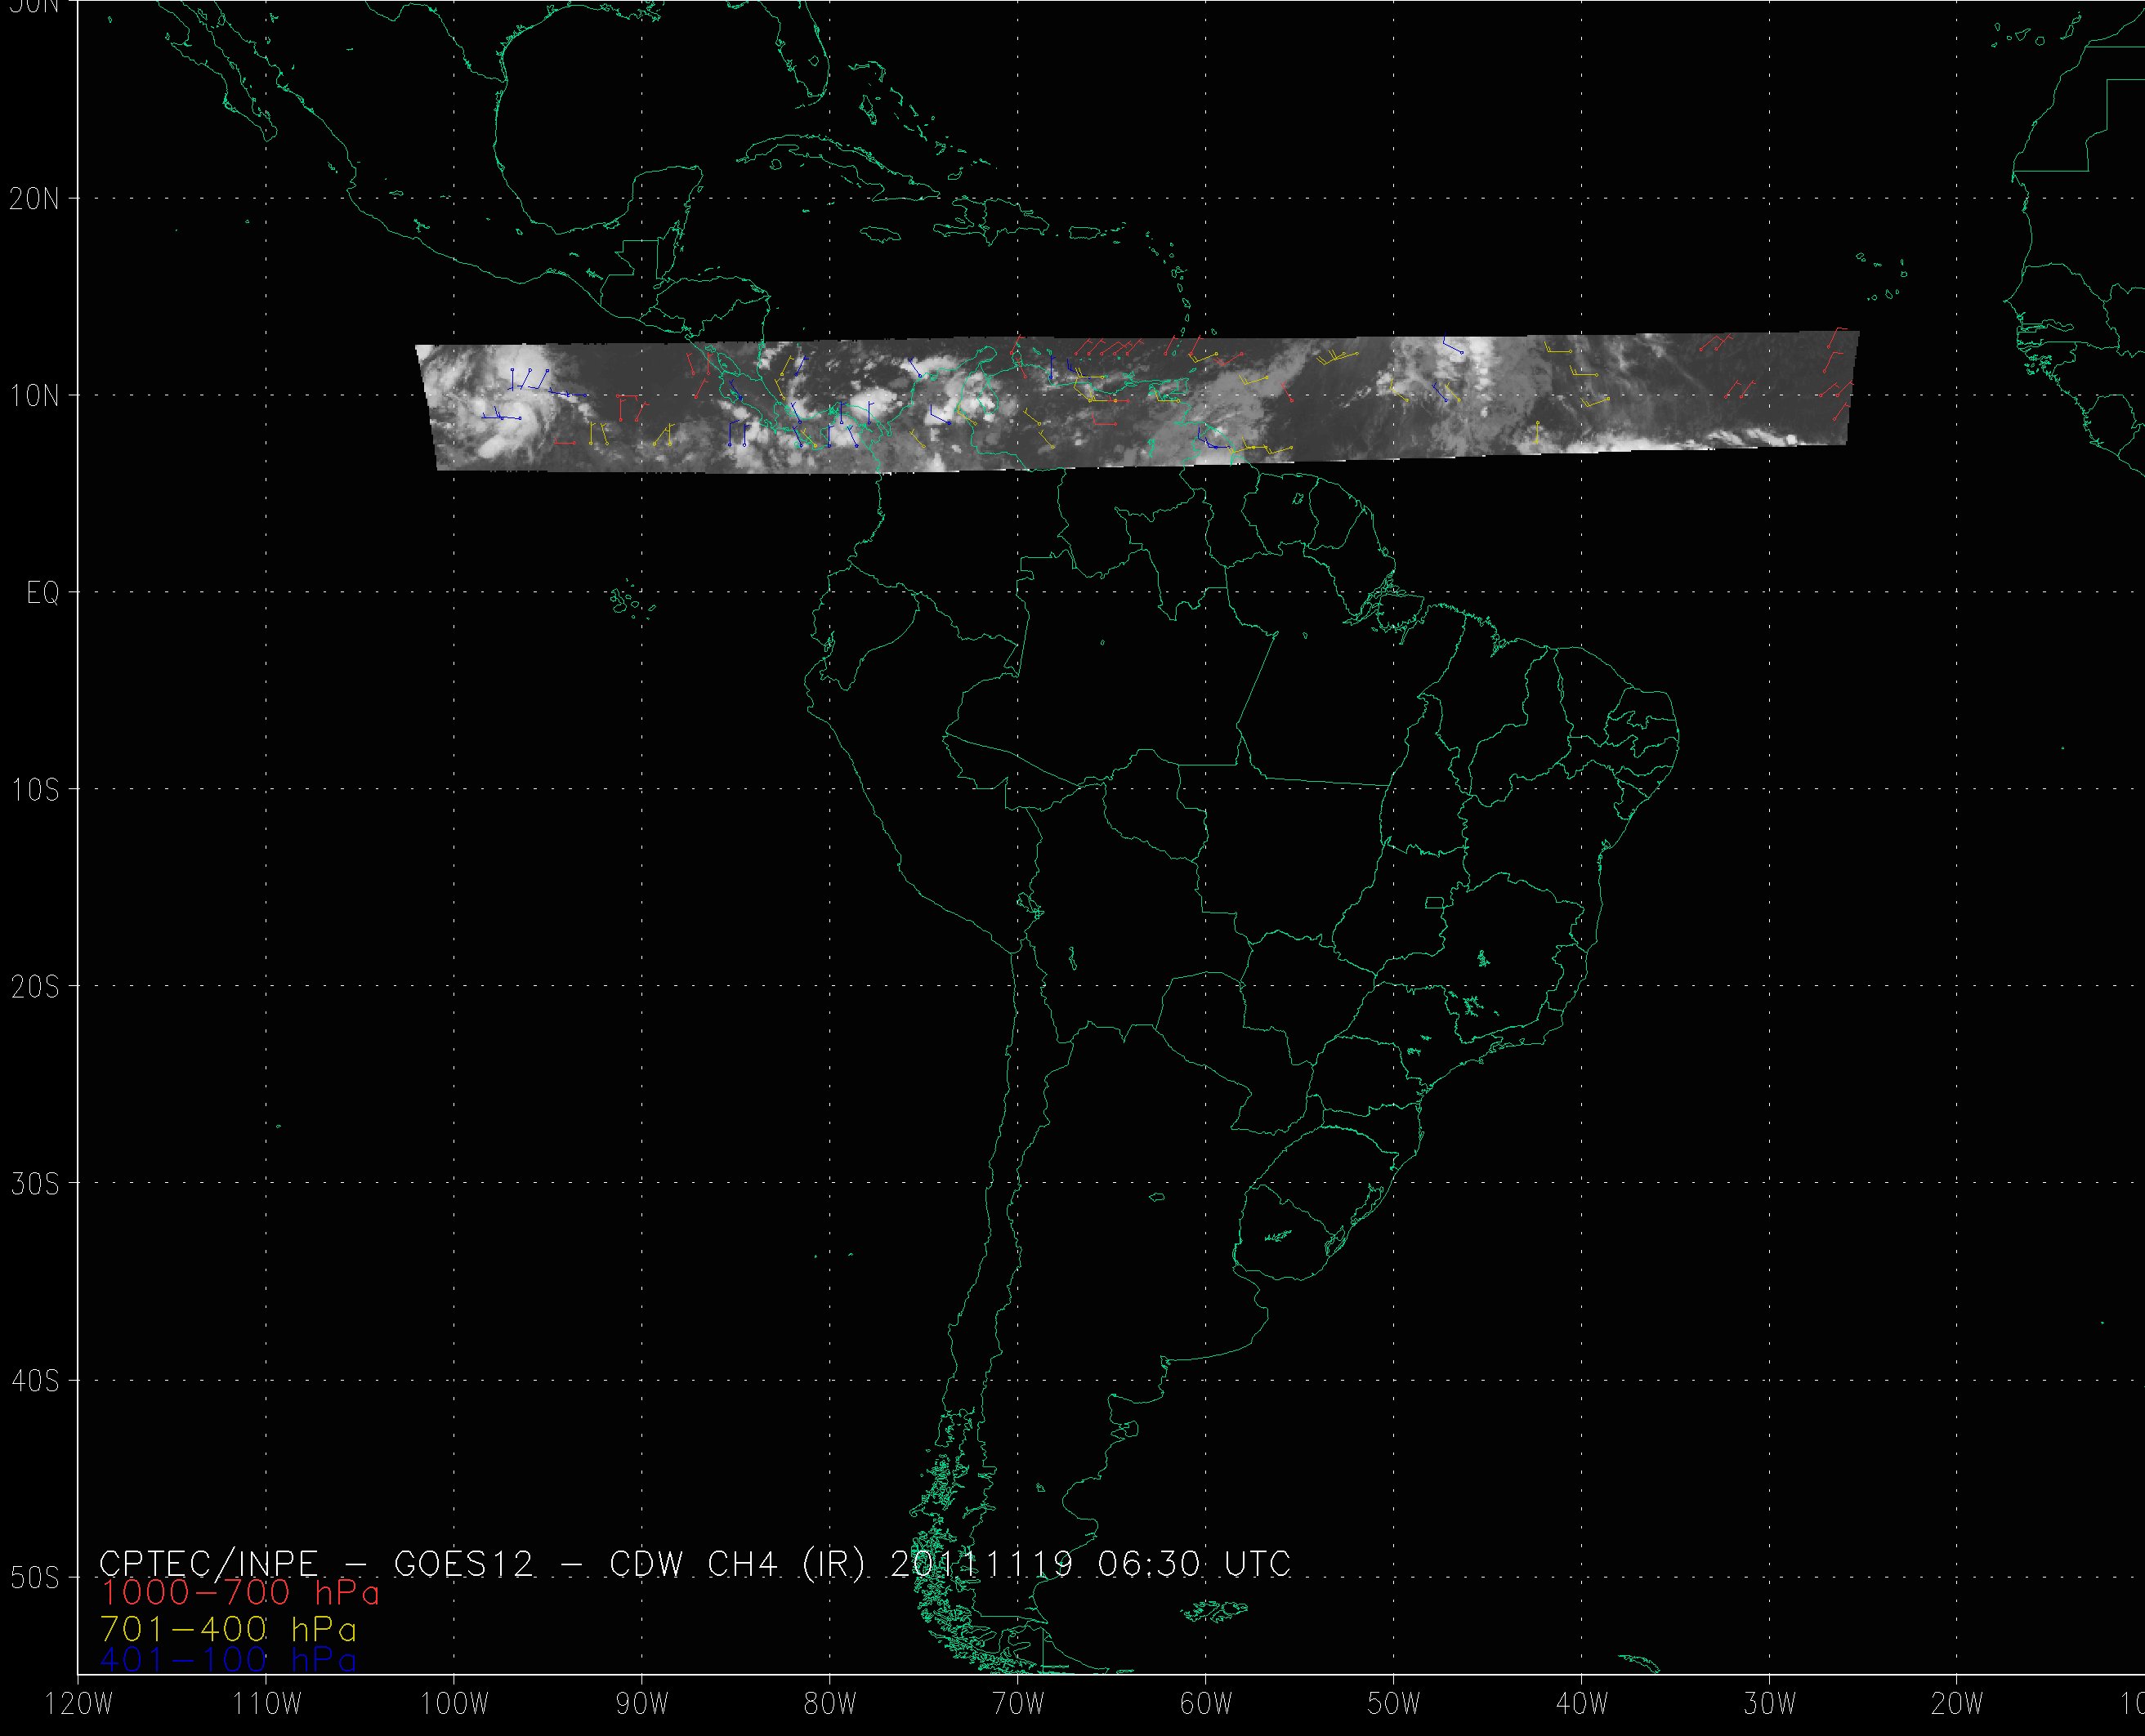Click the 20N latitude axis label
2145x1736 pixels.
click(x=35, y=199)
